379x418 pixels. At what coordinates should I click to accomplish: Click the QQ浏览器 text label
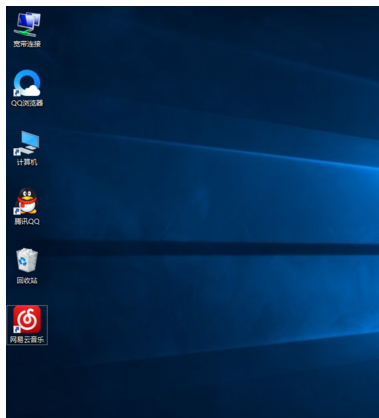(27, 103)
